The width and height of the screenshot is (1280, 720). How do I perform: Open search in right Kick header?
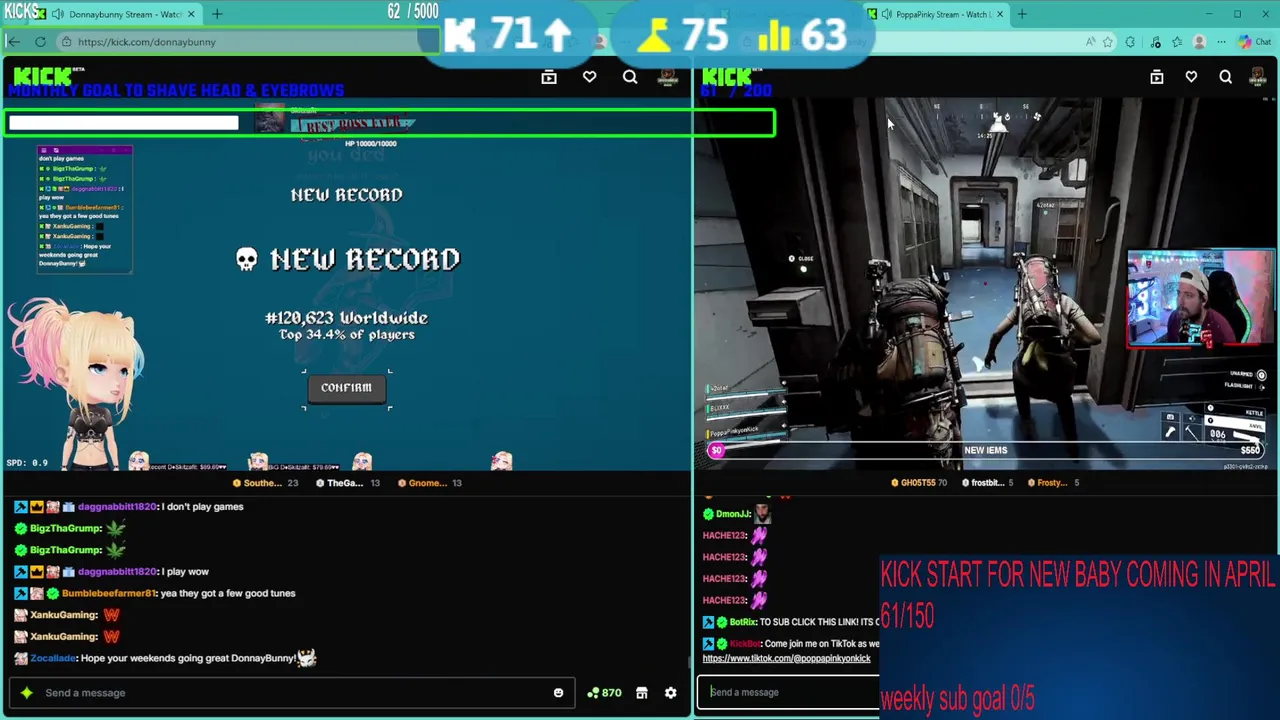1225,77
